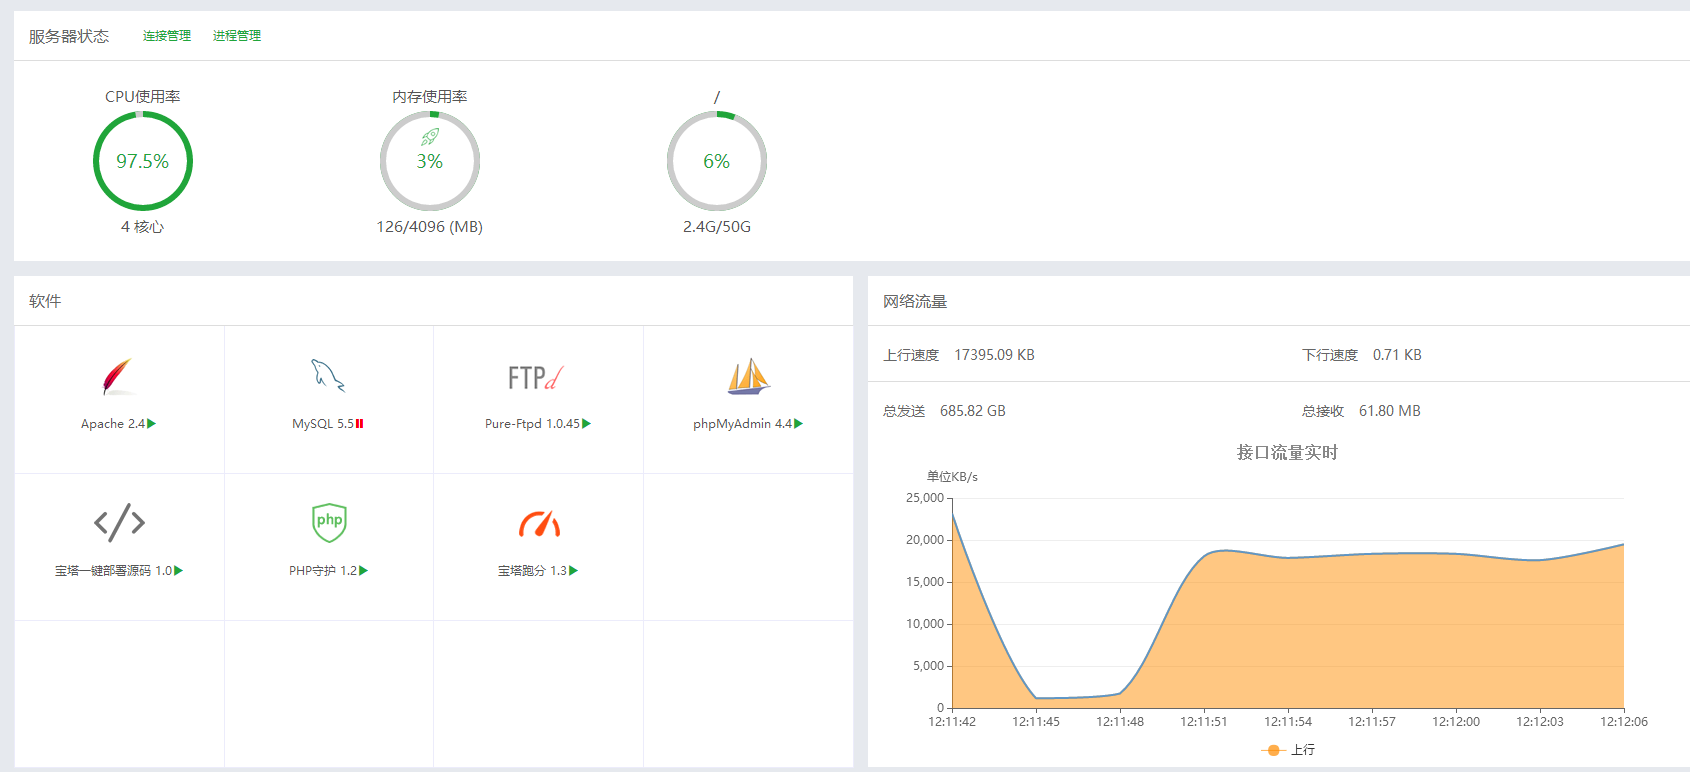Click the 2.4G/50G disk value
The height and width of the screenshot is (772, 1690).
[x=717, y=227]
